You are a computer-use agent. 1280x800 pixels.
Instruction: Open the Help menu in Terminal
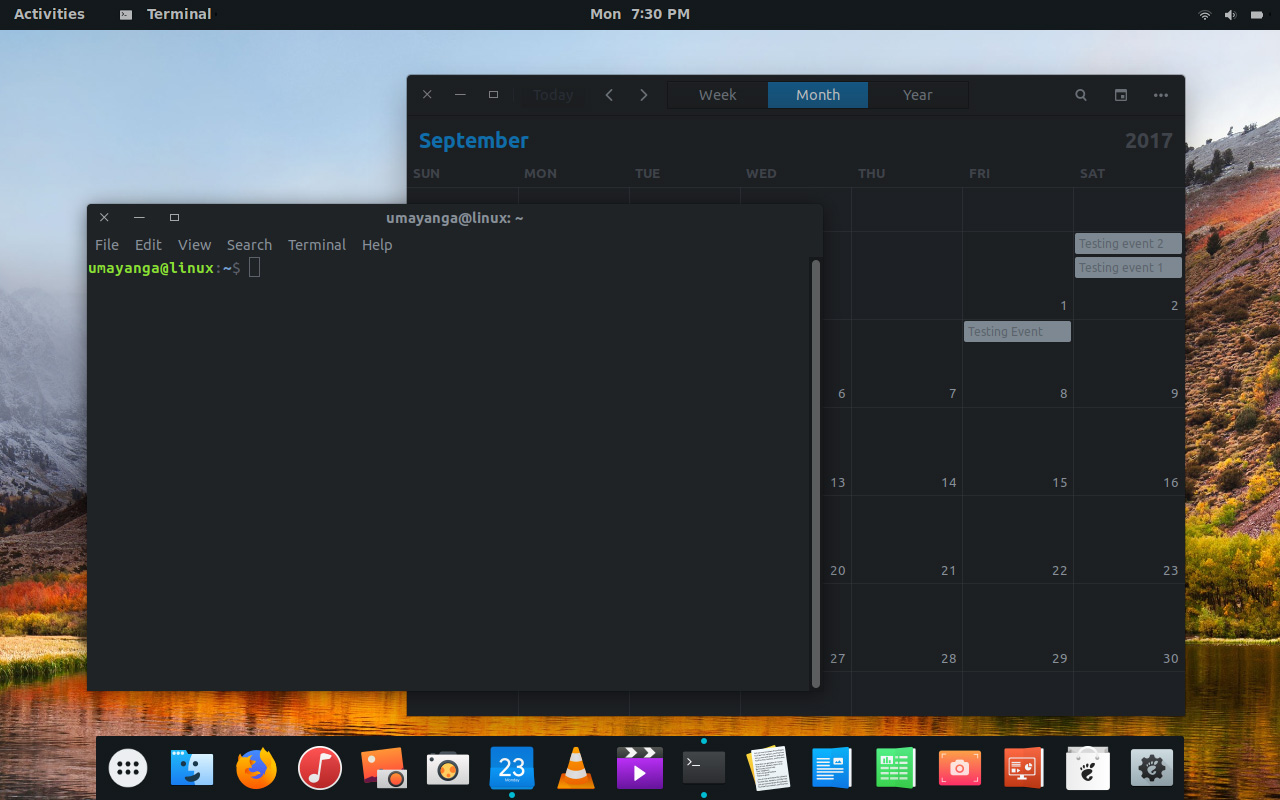tap(377, 245)
